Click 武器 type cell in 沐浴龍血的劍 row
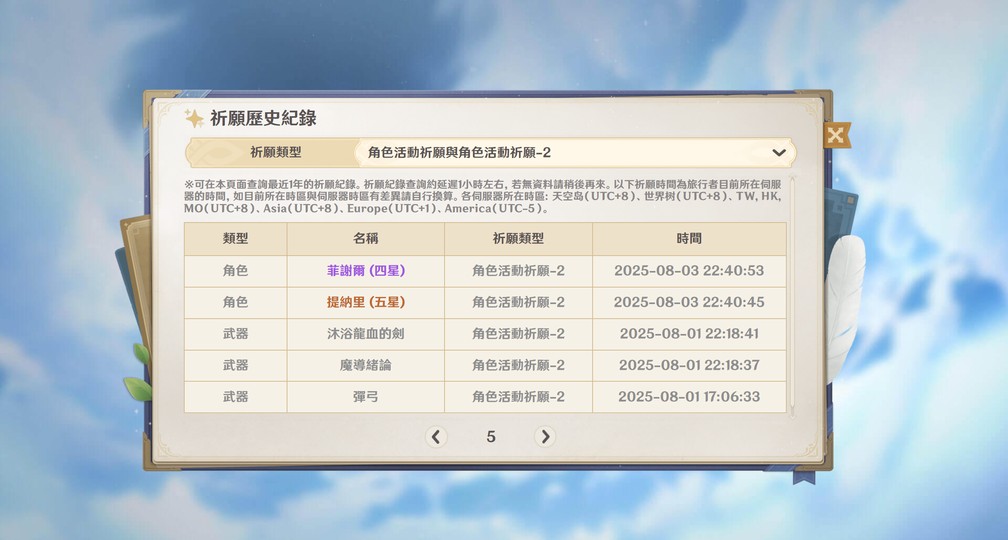Screen dimensions: 1008x540 (x=235, y=334)
